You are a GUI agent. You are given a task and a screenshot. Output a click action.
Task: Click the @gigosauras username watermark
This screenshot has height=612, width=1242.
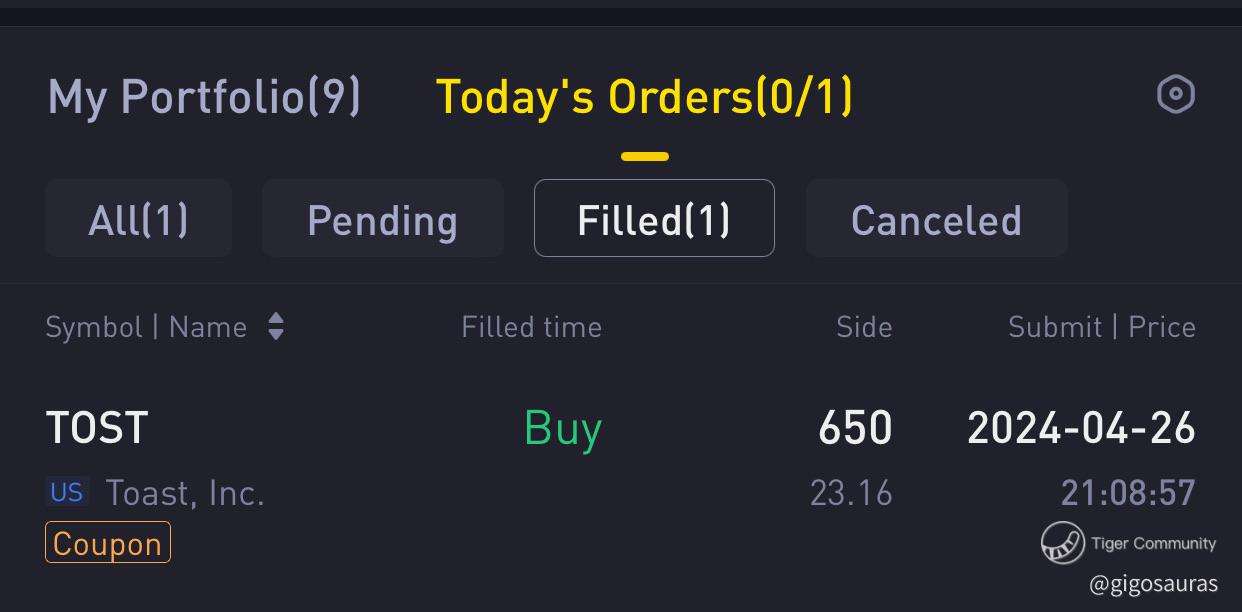[x=1154, y=584]
